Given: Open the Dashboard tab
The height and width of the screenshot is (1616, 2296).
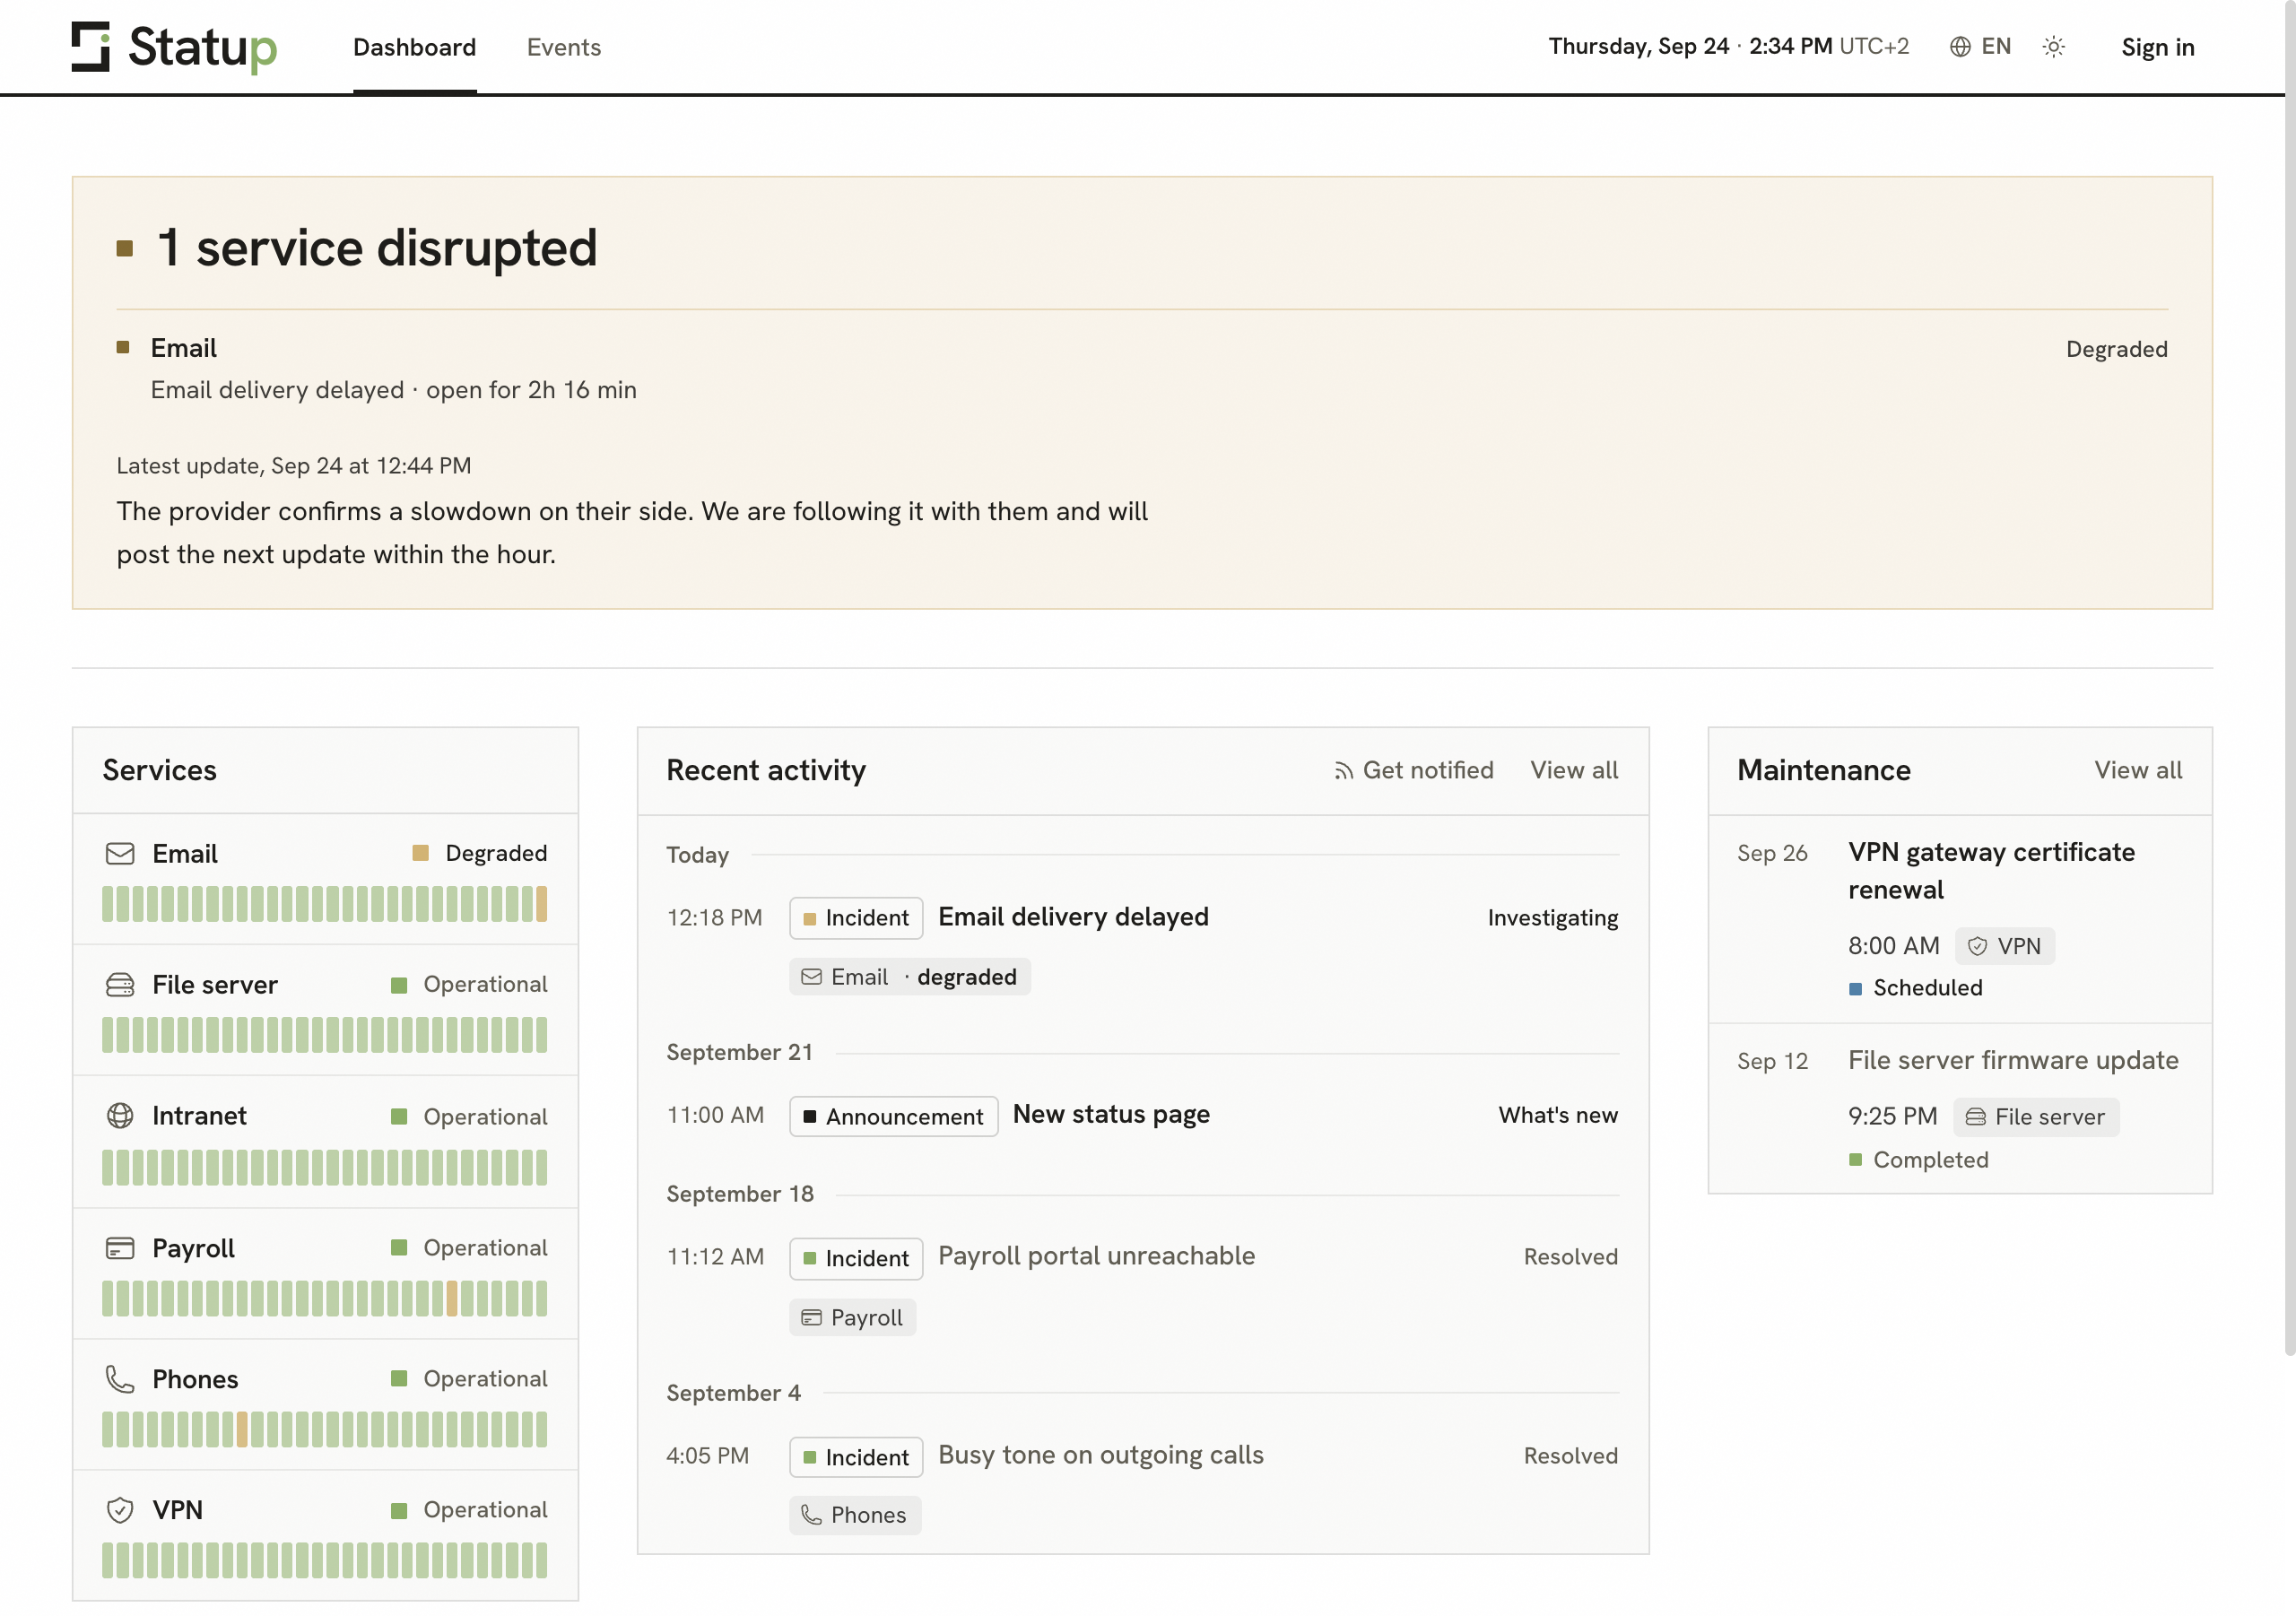Looking at the screenshot, I should coord(414,47).
